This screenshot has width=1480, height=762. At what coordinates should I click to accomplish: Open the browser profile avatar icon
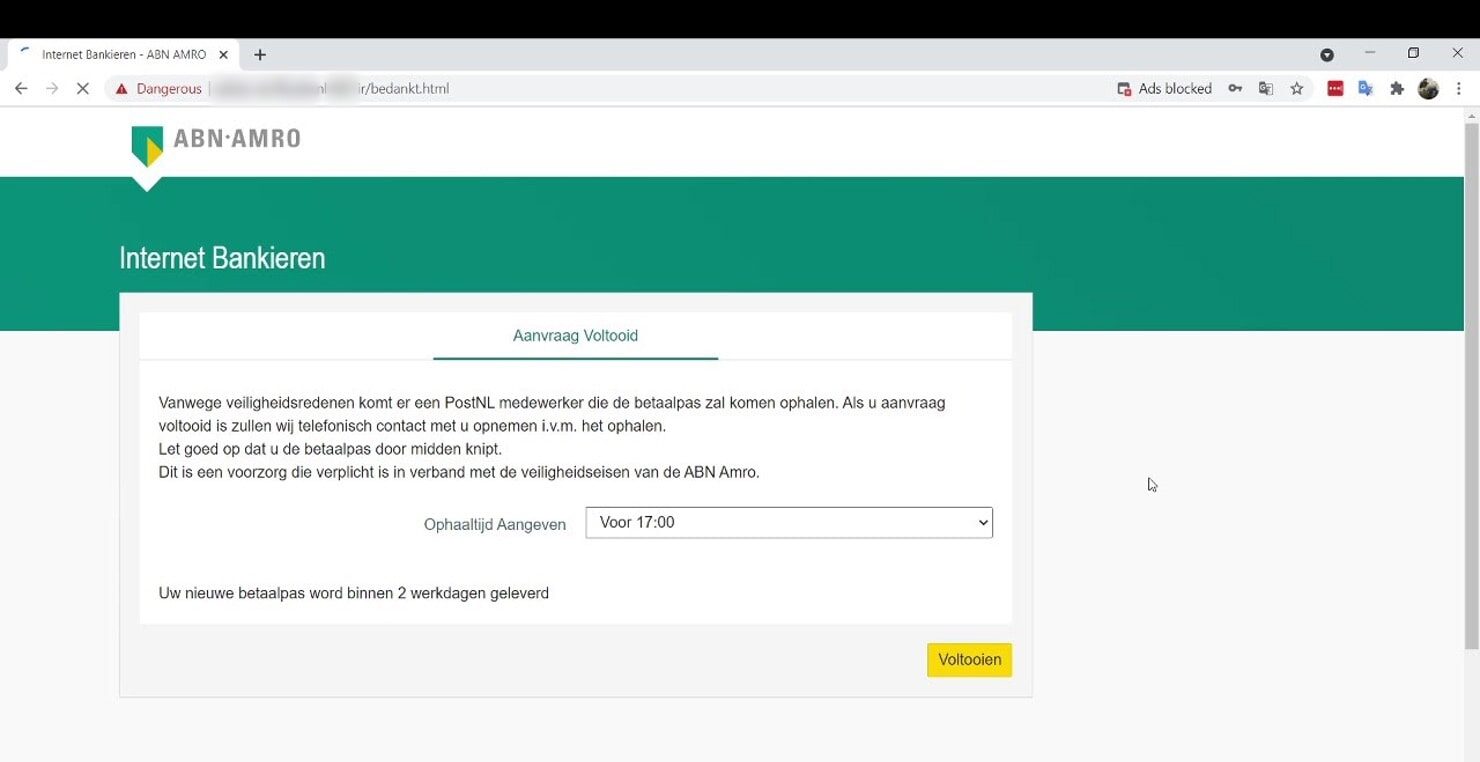(x=1428, y=88)
